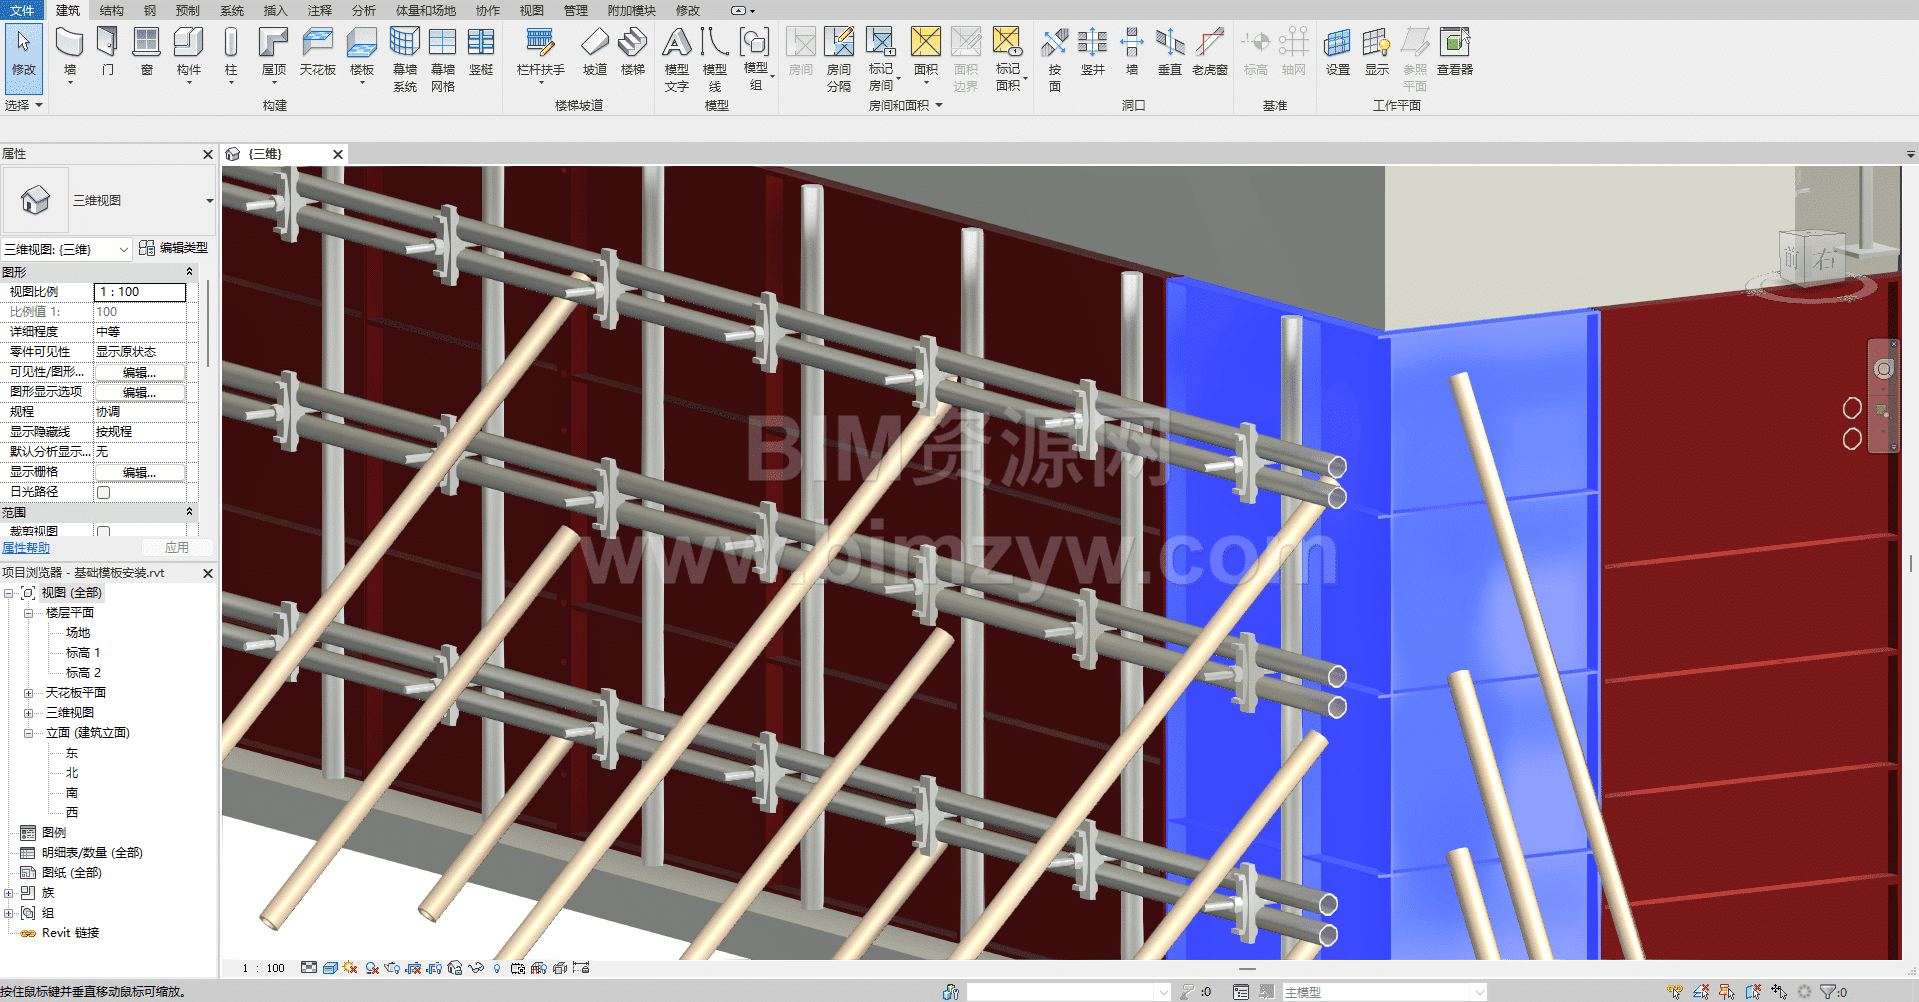1919x1002 pixels.
Task: Click the 坡道 (Ramp) tool icon
Action: pyautogui.click(x=594, y=51)
